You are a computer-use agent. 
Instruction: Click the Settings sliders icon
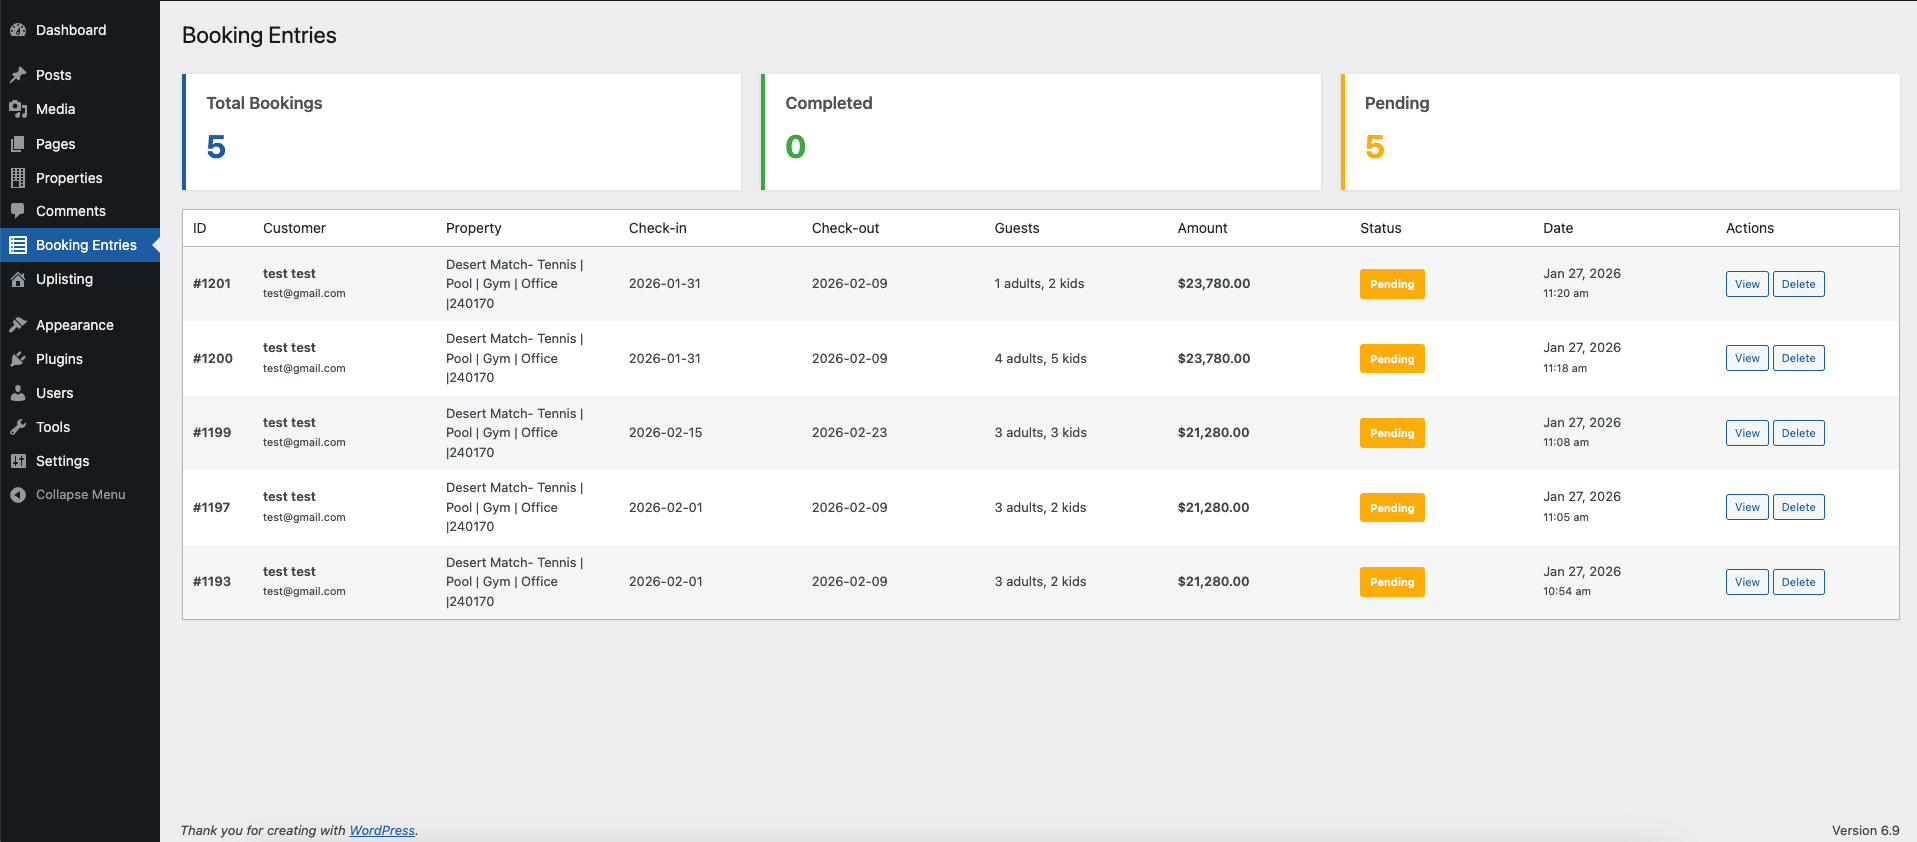(18, 461)
